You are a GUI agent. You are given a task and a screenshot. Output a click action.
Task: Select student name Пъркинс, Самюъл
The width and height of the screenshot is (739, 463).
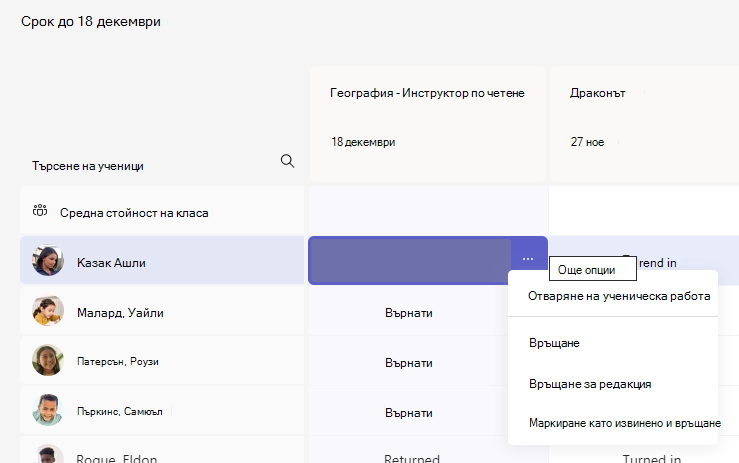[x=120, y=412]
